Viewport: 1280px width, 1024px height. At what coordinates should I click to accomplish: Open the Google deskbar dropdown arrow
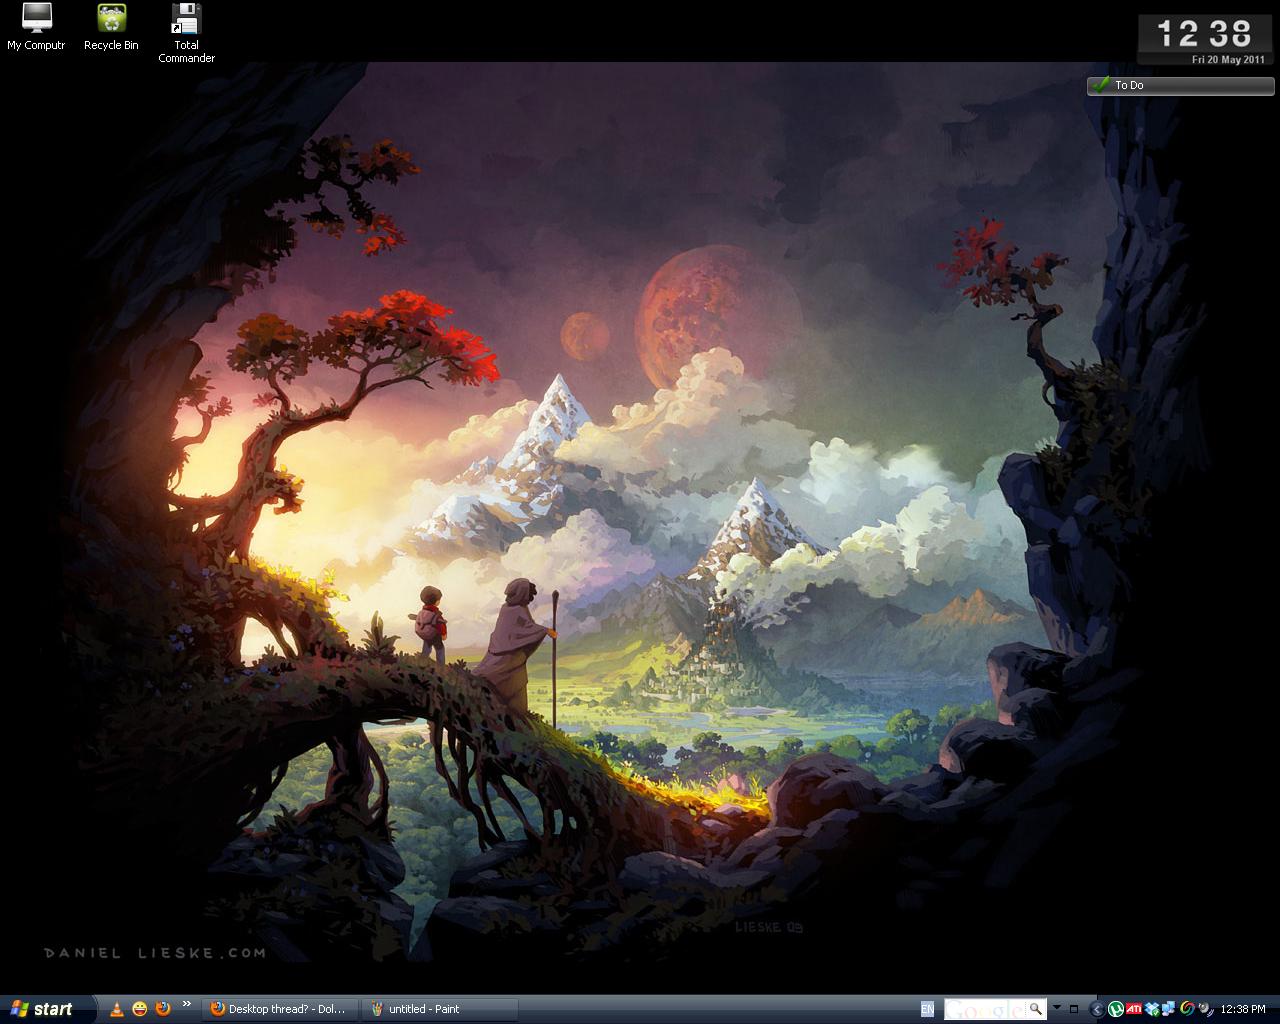[1056, 1007]
